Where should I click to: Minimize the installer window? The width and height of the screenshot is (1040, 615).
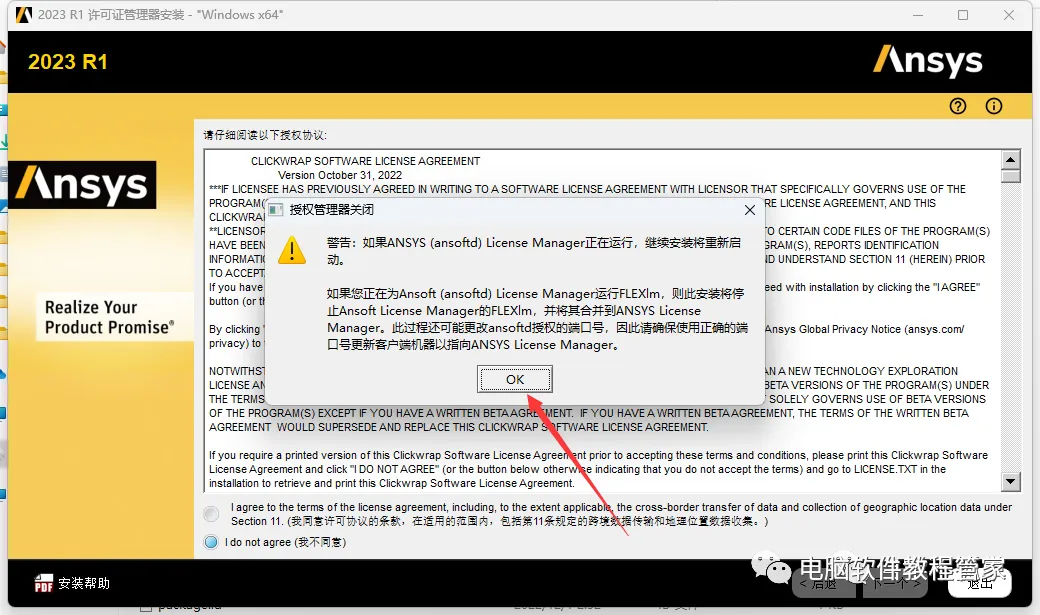click(918, 15)
